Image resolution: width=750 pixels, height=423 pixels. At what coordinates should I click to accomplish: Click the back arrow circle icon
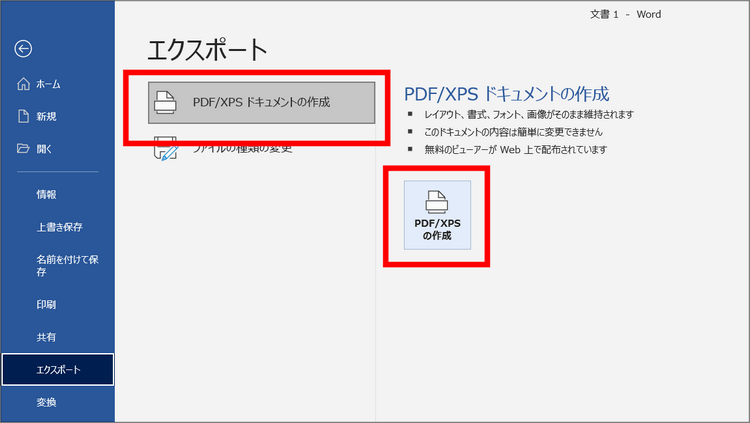pos(23,48)
